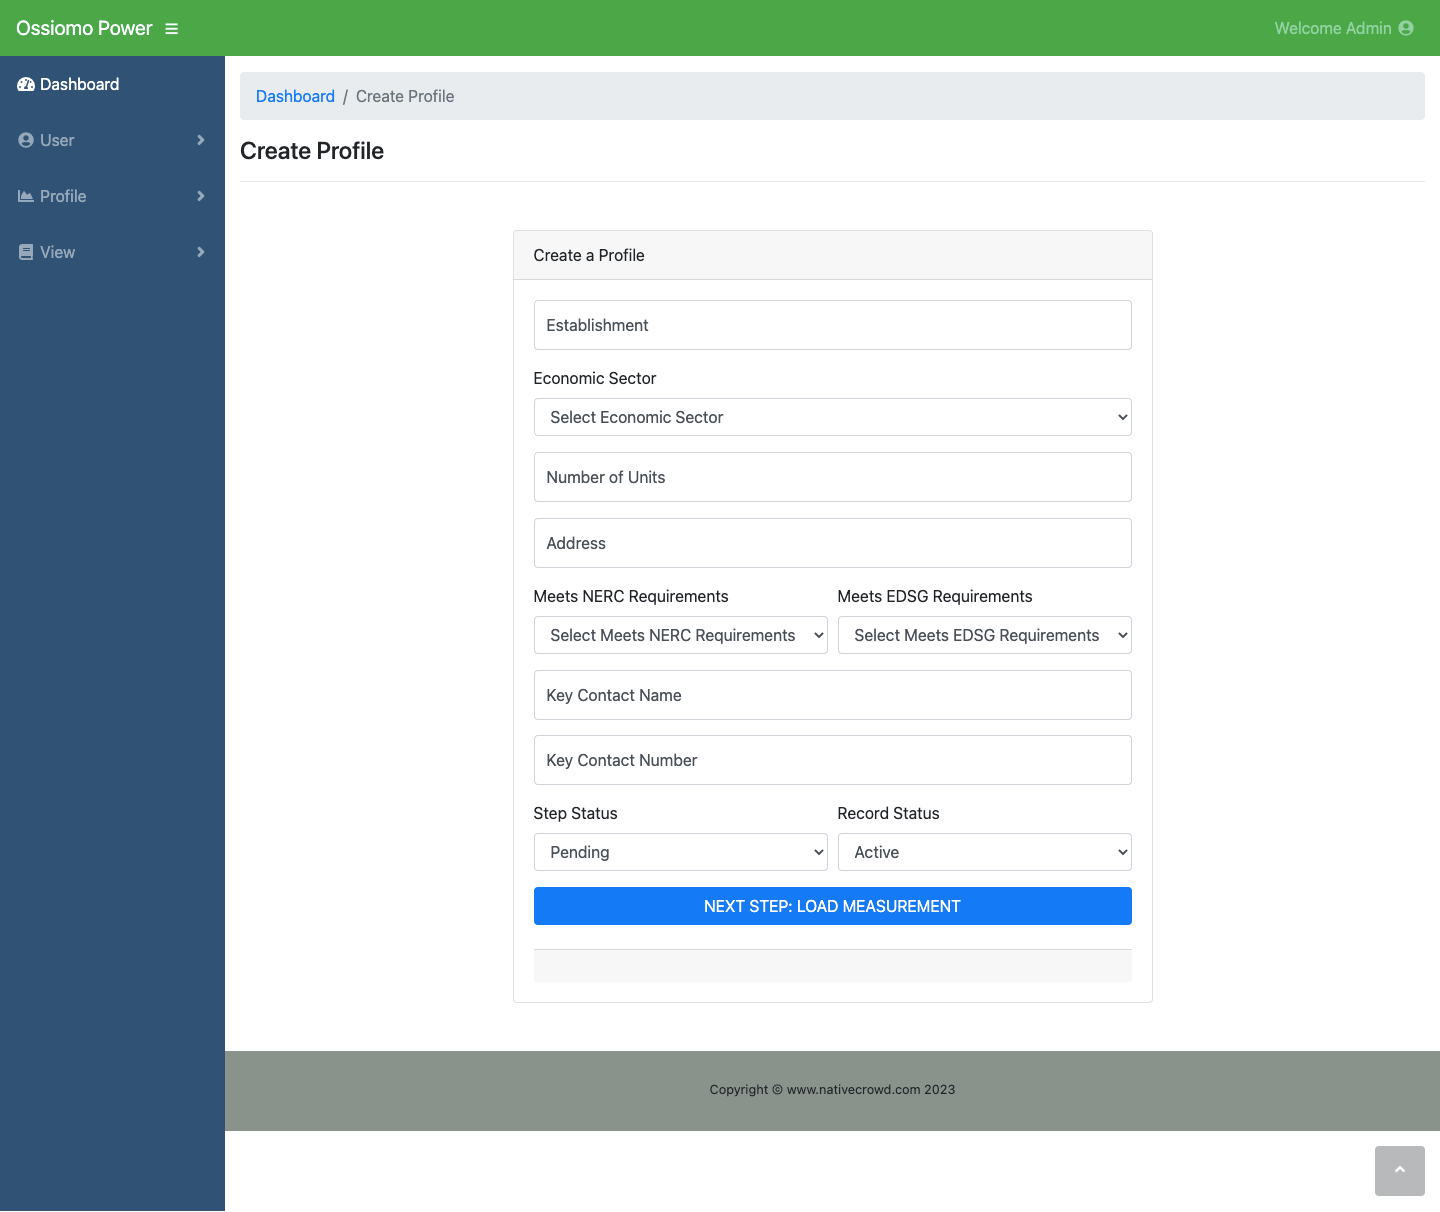1440x1212 pixels.
Task: Click the Create Profile page heading
Action: [x=312, y=151]
